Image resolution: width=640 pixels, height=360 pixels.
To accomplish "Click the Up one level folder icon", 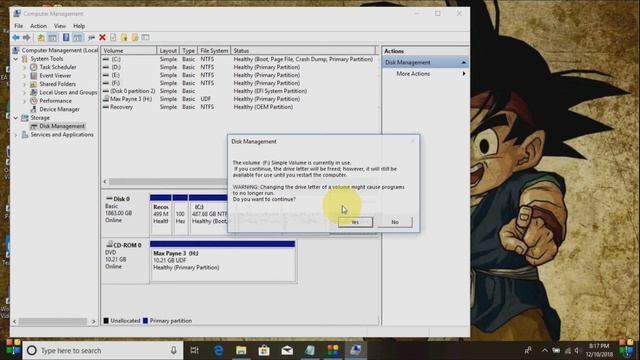I will click(41, 38).
